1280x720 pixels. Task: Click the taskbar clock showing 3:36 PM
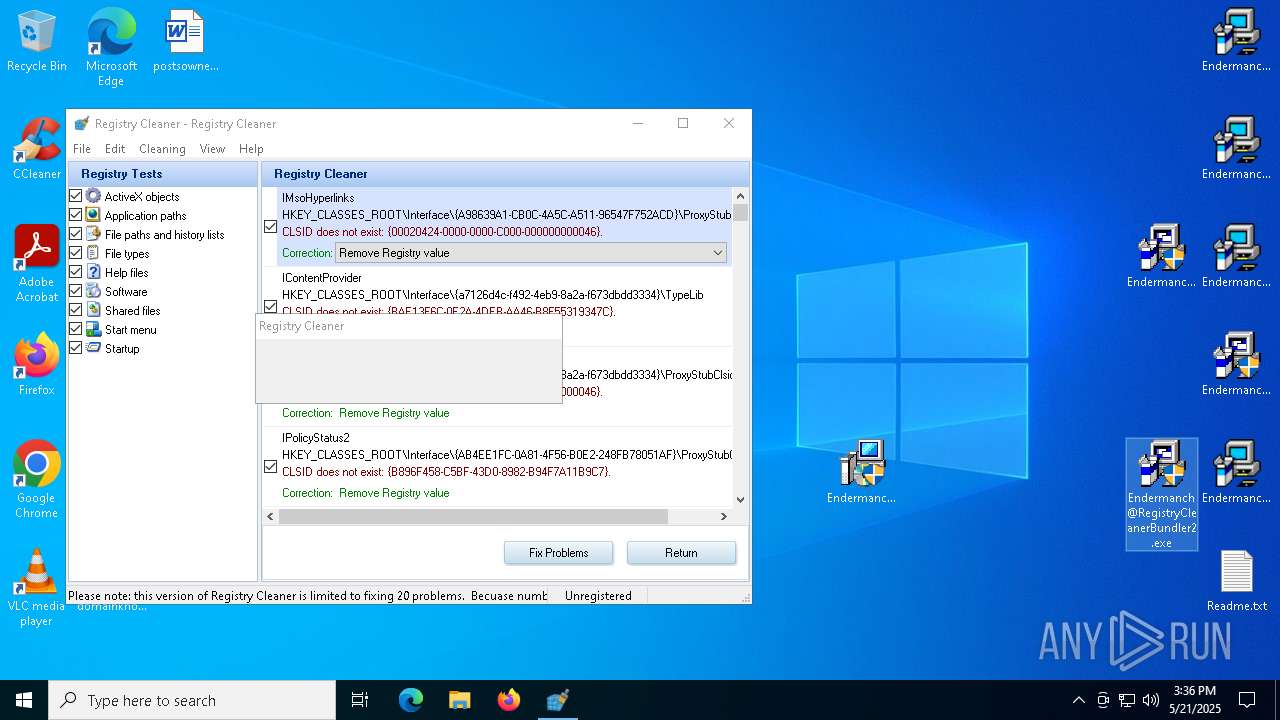click(1194, 700)
